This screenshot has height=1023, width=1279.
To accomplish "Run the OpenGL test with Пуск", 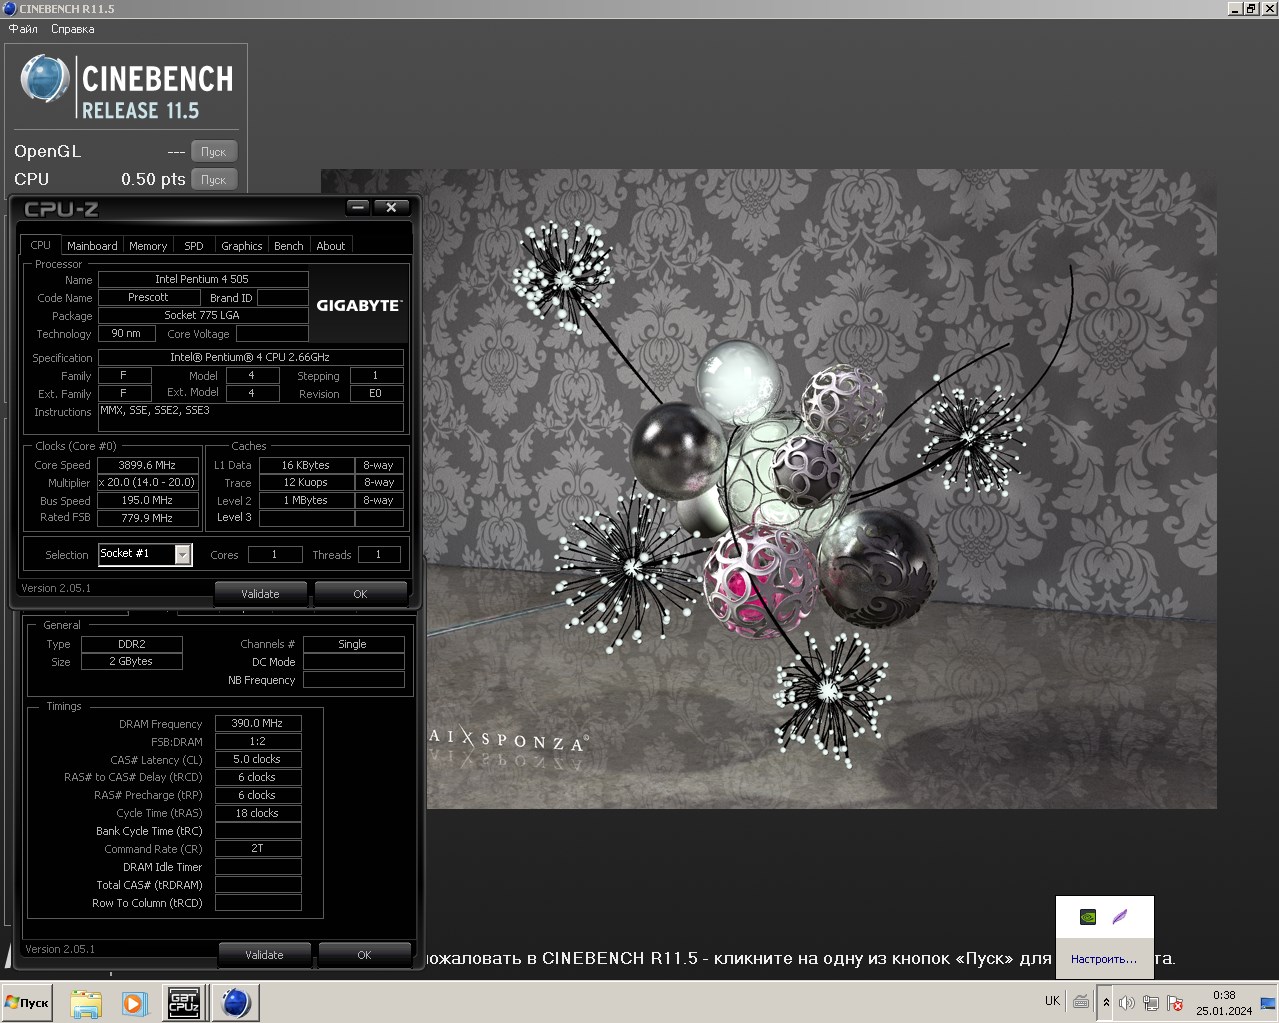I will tap(214, 152).
